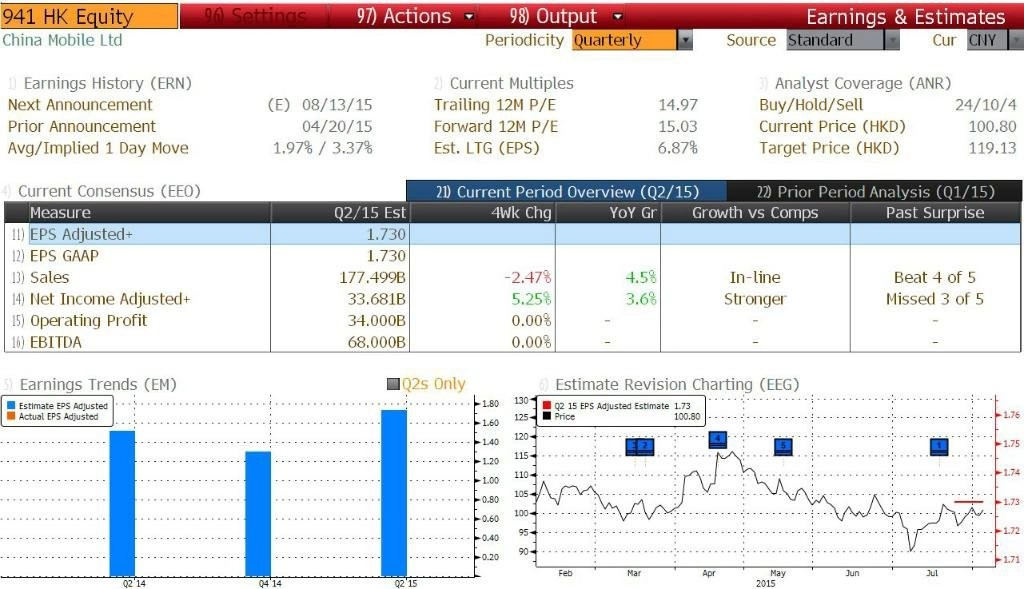
Task: Open Earnings History (ERN) section link
Action: click(107, 84)
